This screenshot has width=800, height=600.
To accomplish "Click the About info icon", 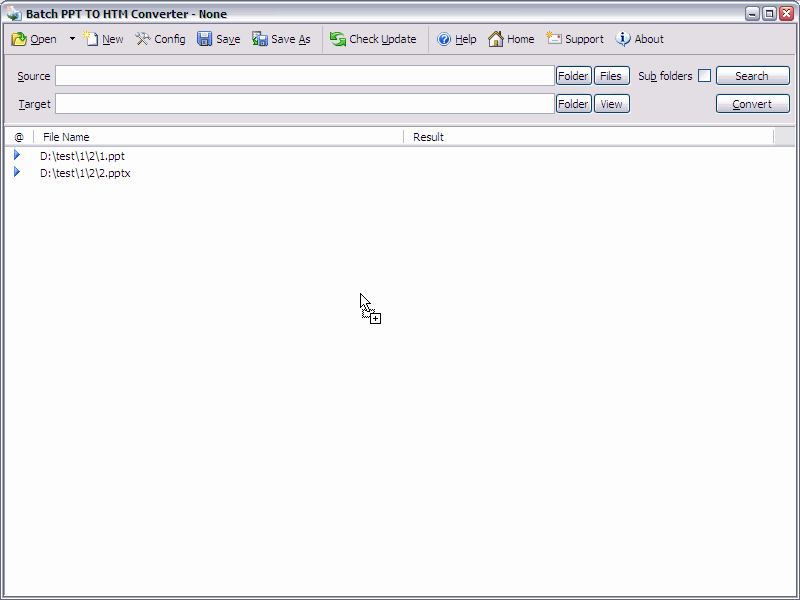I will pyautogui.click(x=622, y=39).
